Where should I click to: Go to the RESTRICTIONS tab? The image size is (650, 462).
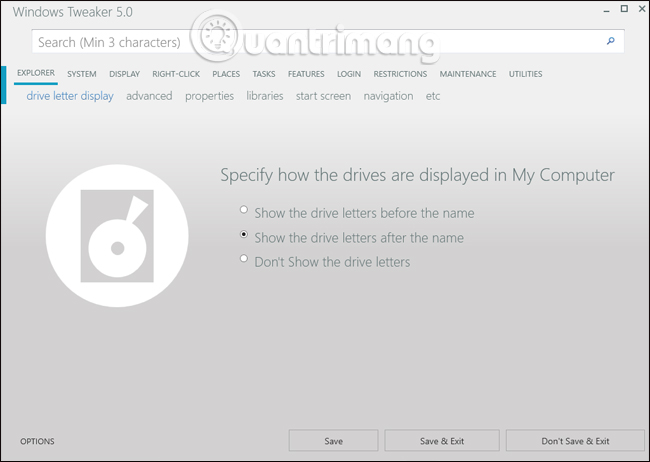[x=400, y=74]
